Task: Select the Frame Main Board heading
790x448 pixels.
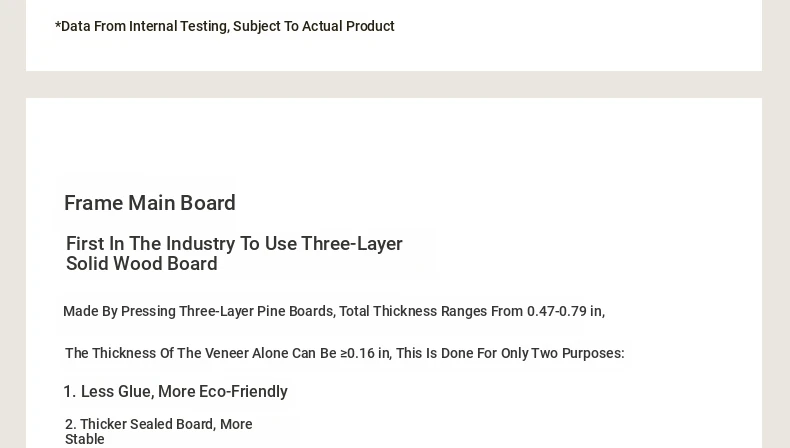Action: tap(150, 203)
